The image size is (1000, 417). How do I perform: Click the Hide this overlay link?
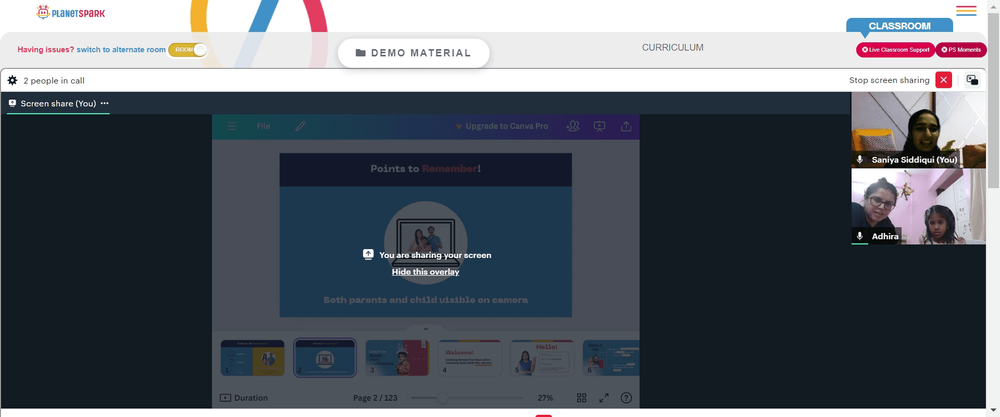point(425,272)
